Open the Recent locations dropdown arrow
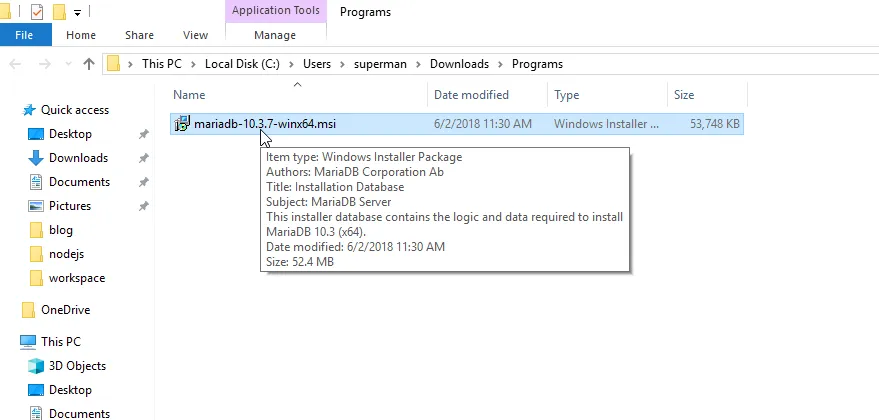Viewport: 879px width, 420px height. point(68,64)
